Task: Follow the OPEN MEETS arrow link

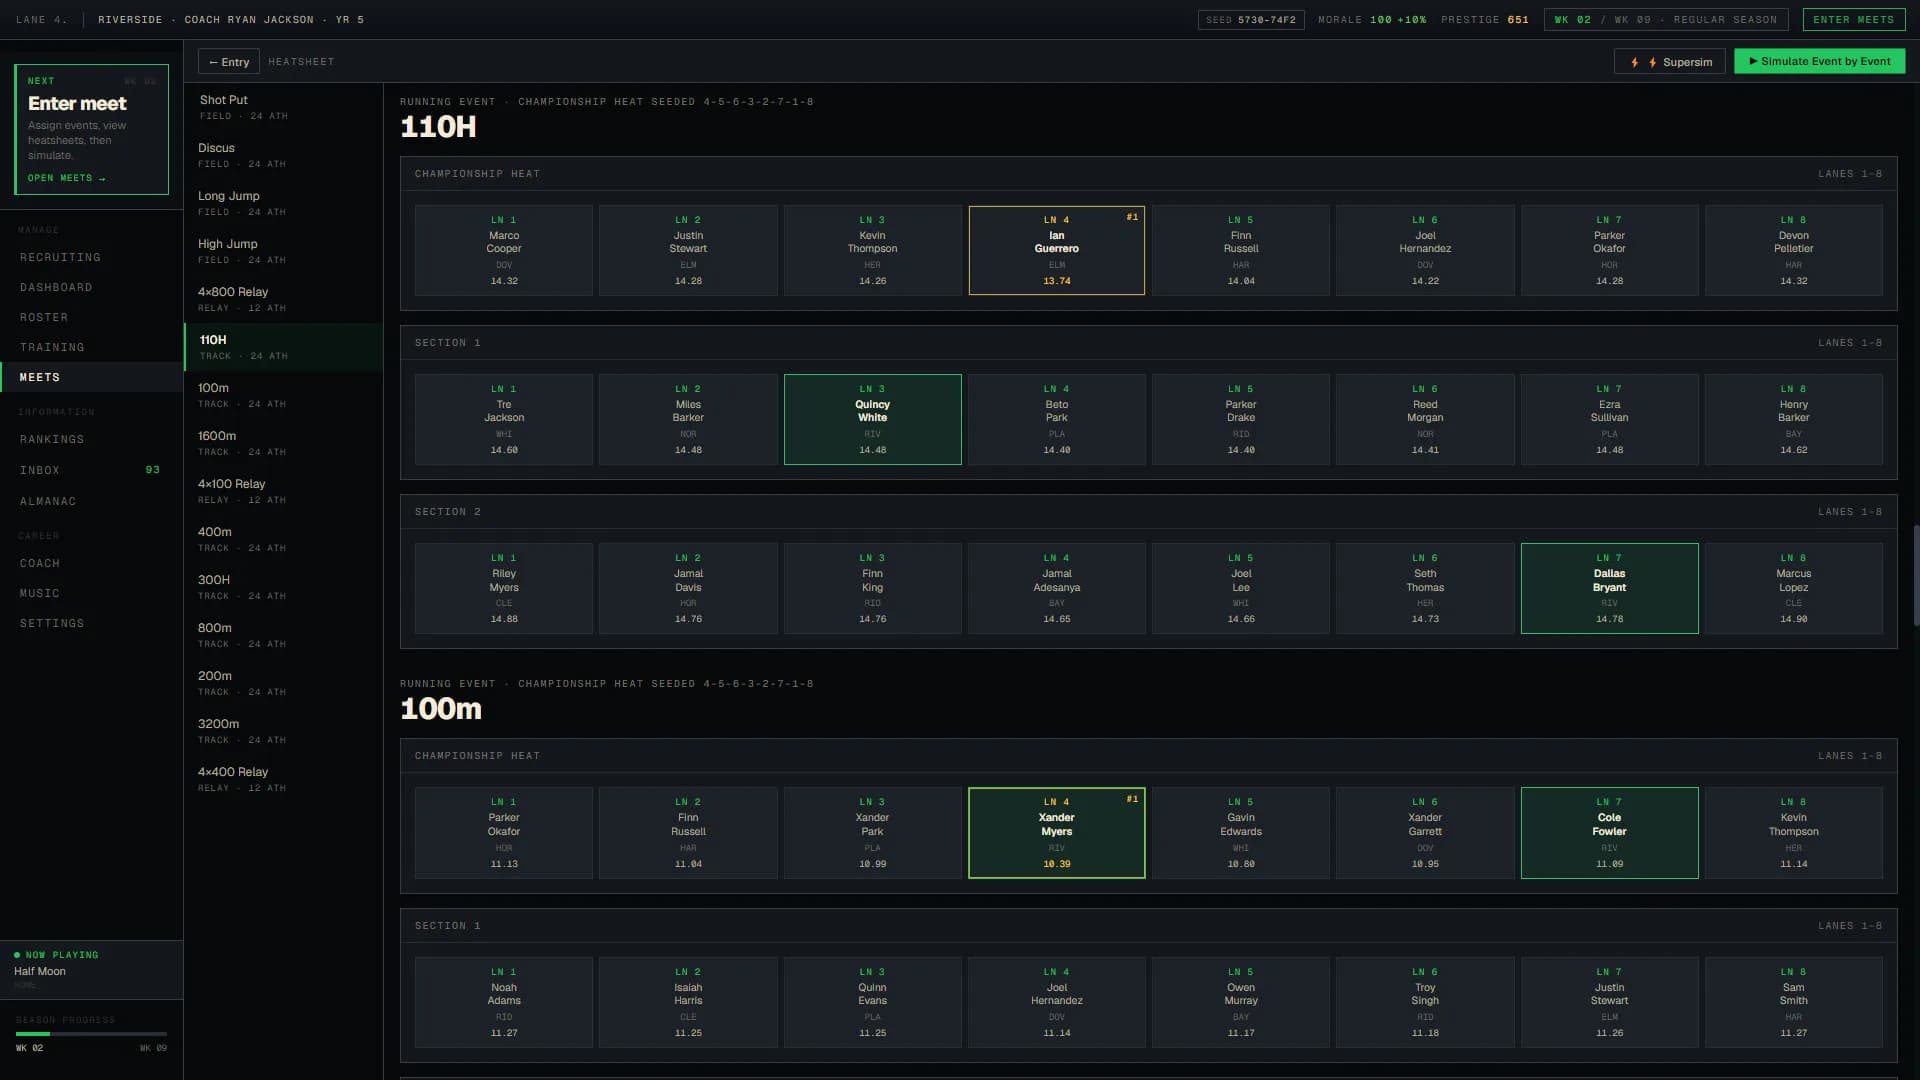Action: (x=66, y=178)
